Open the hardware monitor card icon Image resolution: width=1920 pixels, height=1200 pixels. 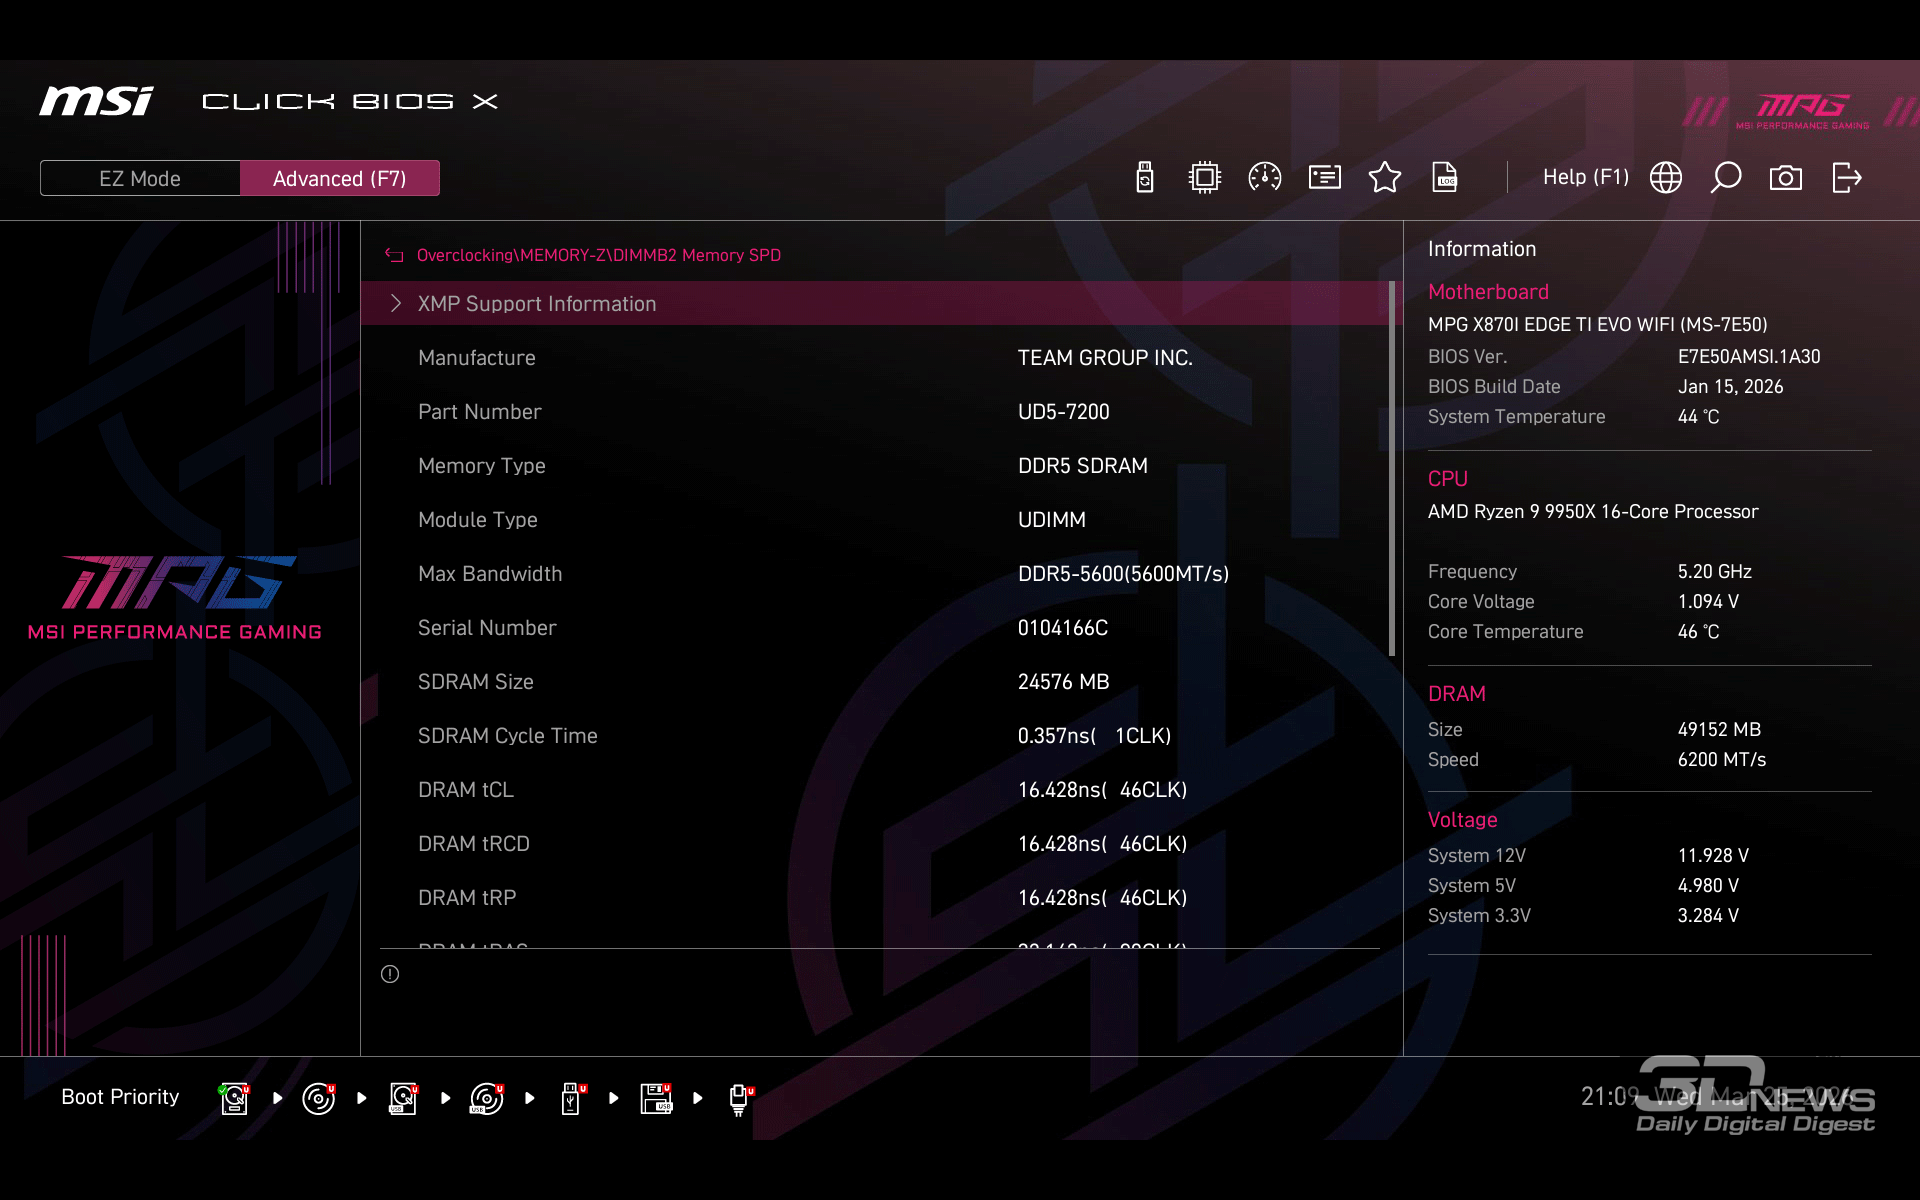coord(1325,178)
